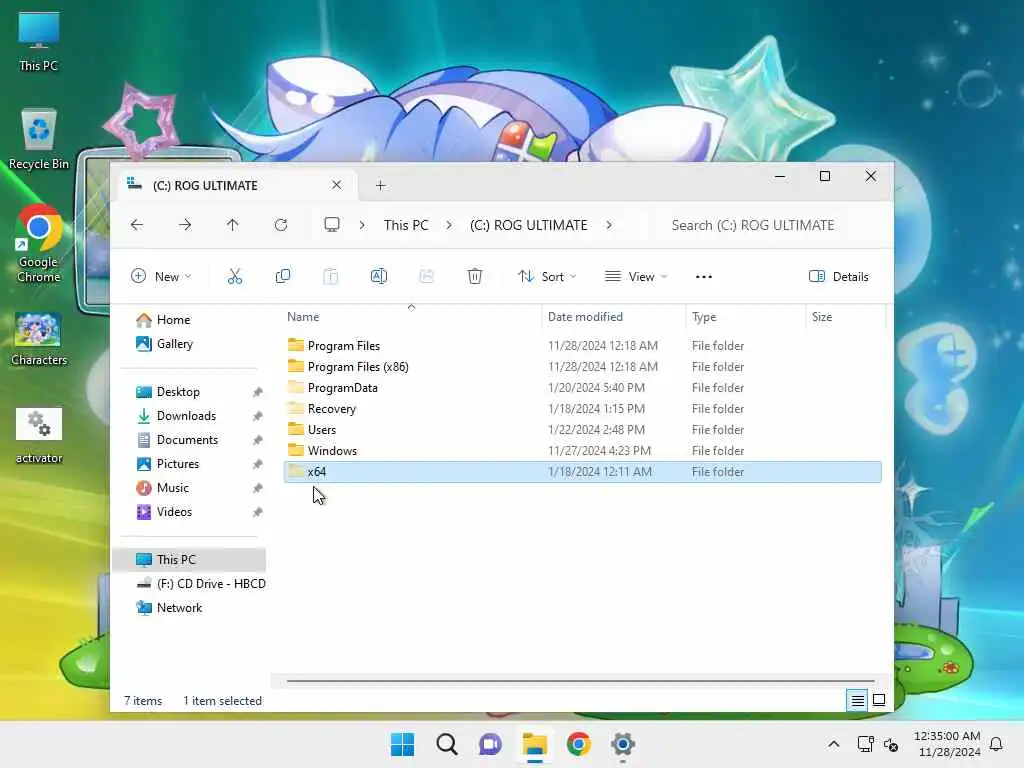Screen dimensions: 1024x768
Task: Open (F:) CD Drive - HBCD
Action: click(x=200, y=584)
